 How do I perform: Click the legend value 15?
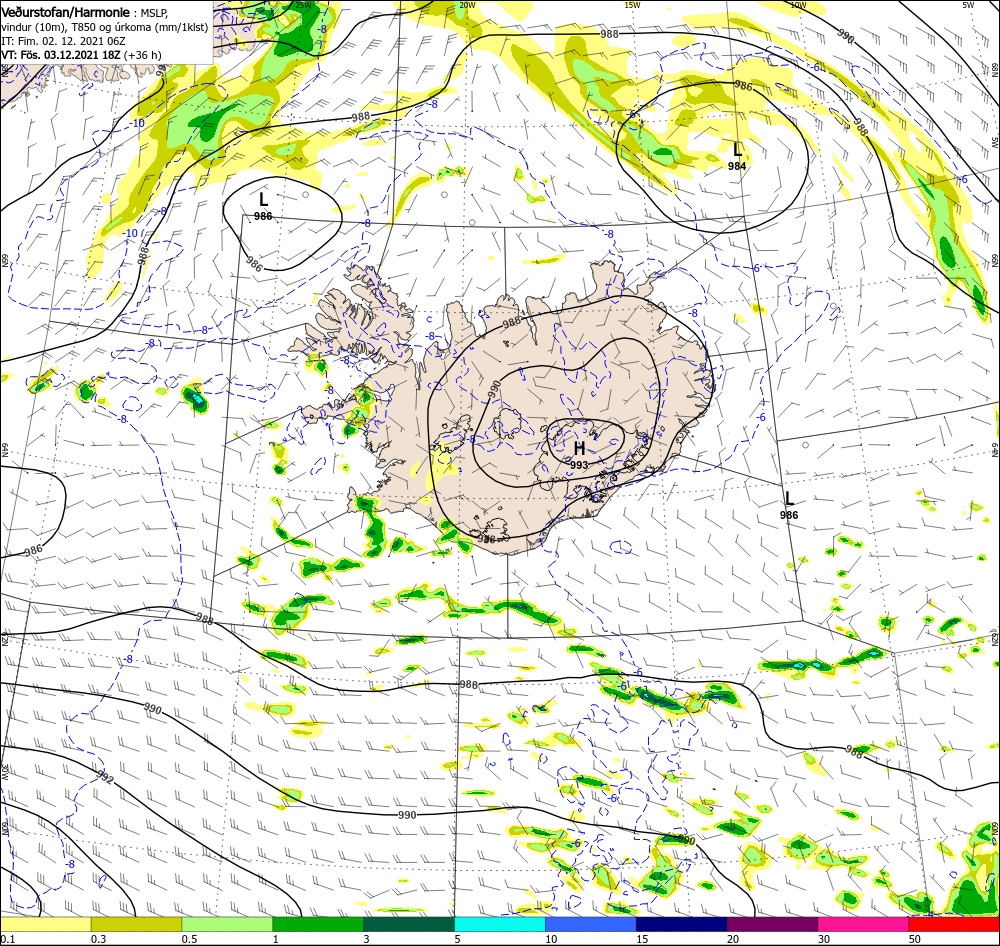pos(642,939)
